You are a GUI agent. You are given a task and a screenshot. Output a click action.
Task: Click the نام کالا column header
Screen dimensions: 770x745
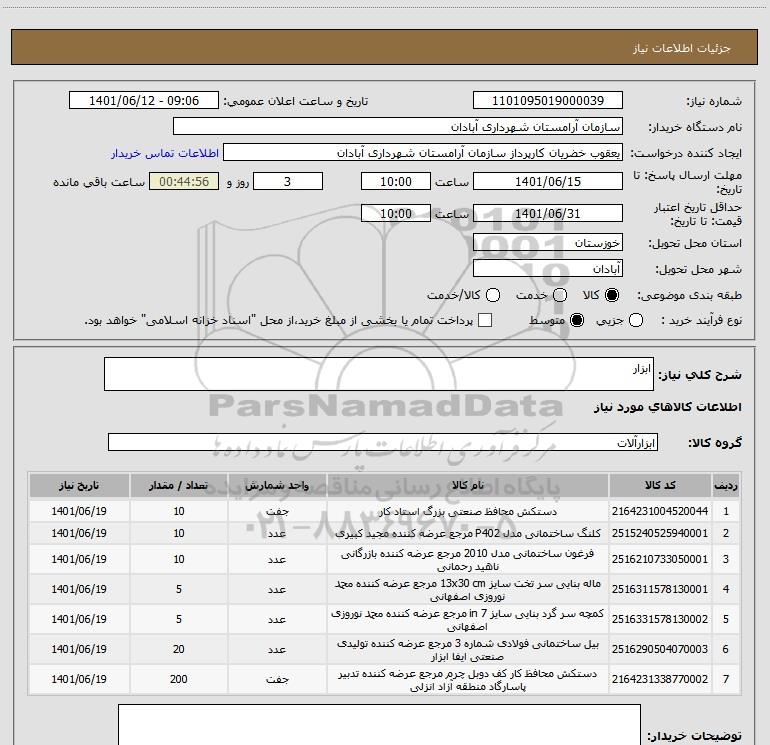point(468,486)
